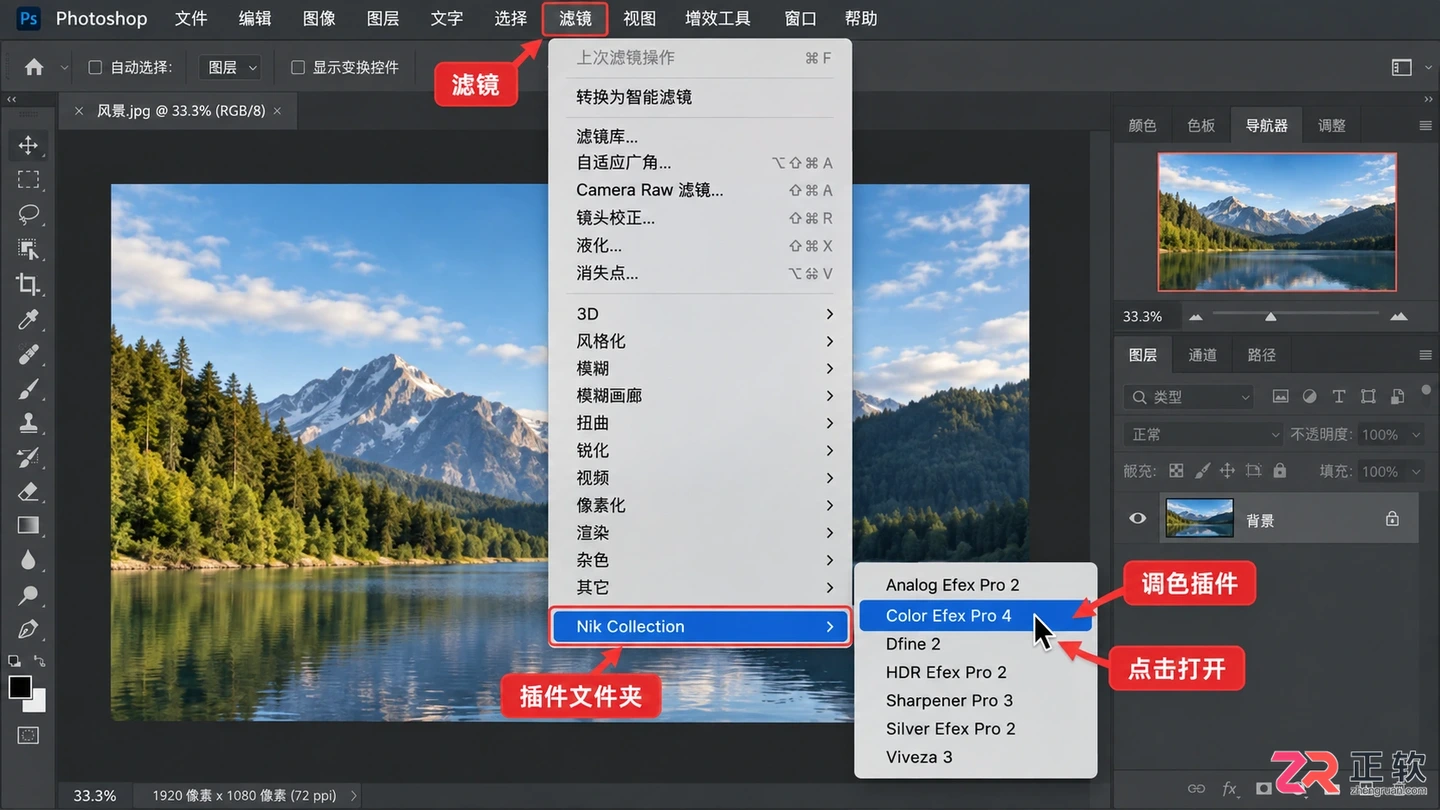Reset to default foreground/background colors

(14, 661)
